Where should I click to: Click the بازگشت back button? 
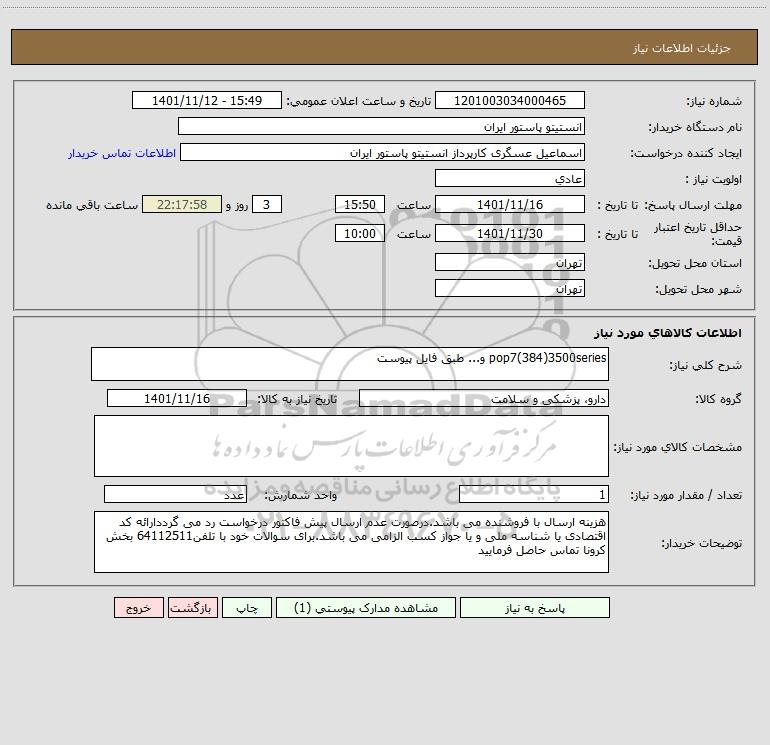tap(192, 608)
